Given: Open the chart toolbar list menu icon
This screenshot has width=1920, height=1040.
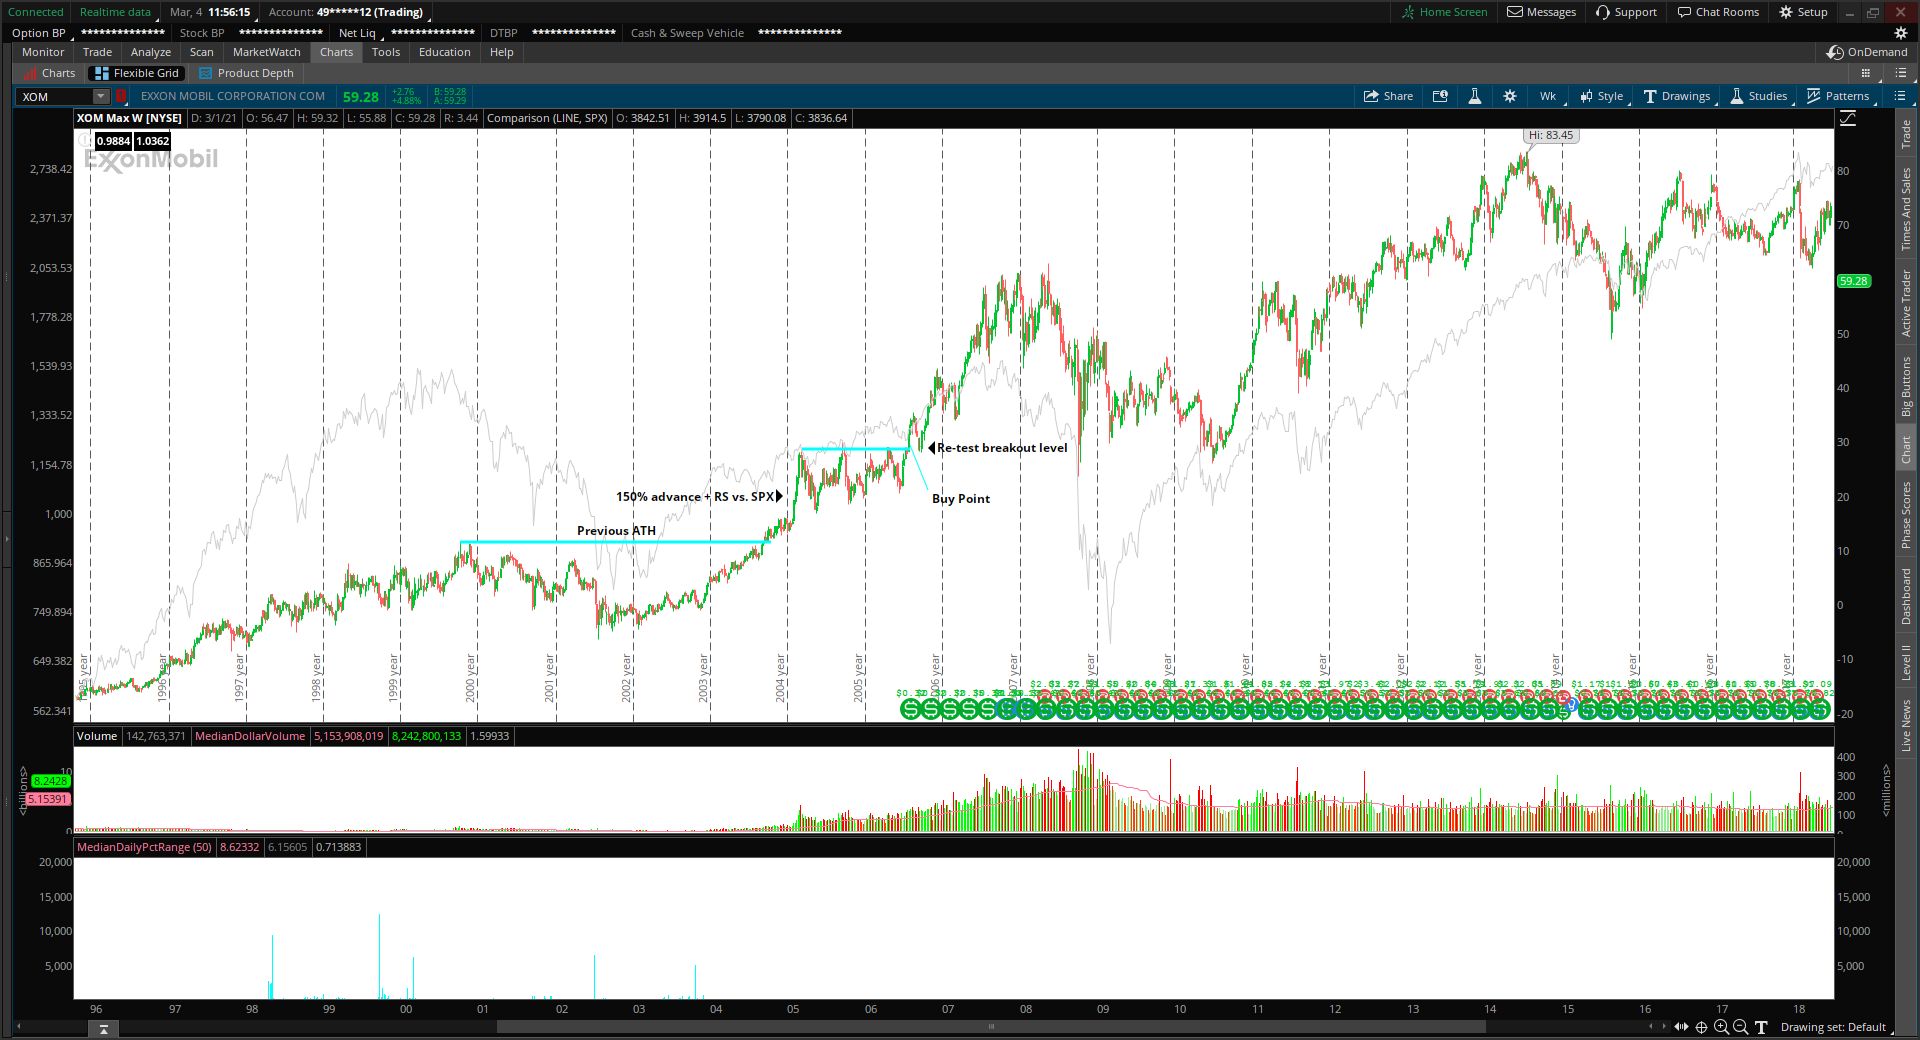Looking at the screenshot, I should point(1900,96).
